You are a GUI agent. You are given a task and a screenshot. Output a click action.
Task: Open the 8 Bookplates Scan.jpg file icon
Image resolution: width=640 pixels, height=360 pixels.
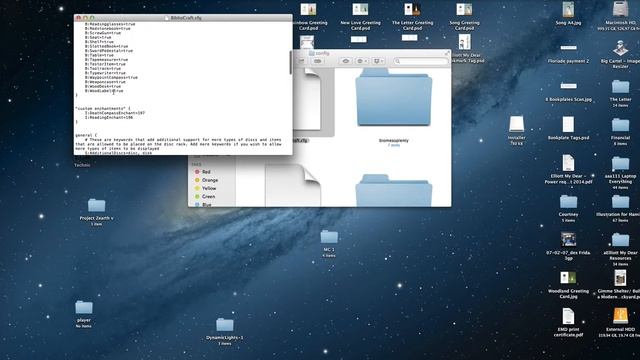(x=568, y=86)
